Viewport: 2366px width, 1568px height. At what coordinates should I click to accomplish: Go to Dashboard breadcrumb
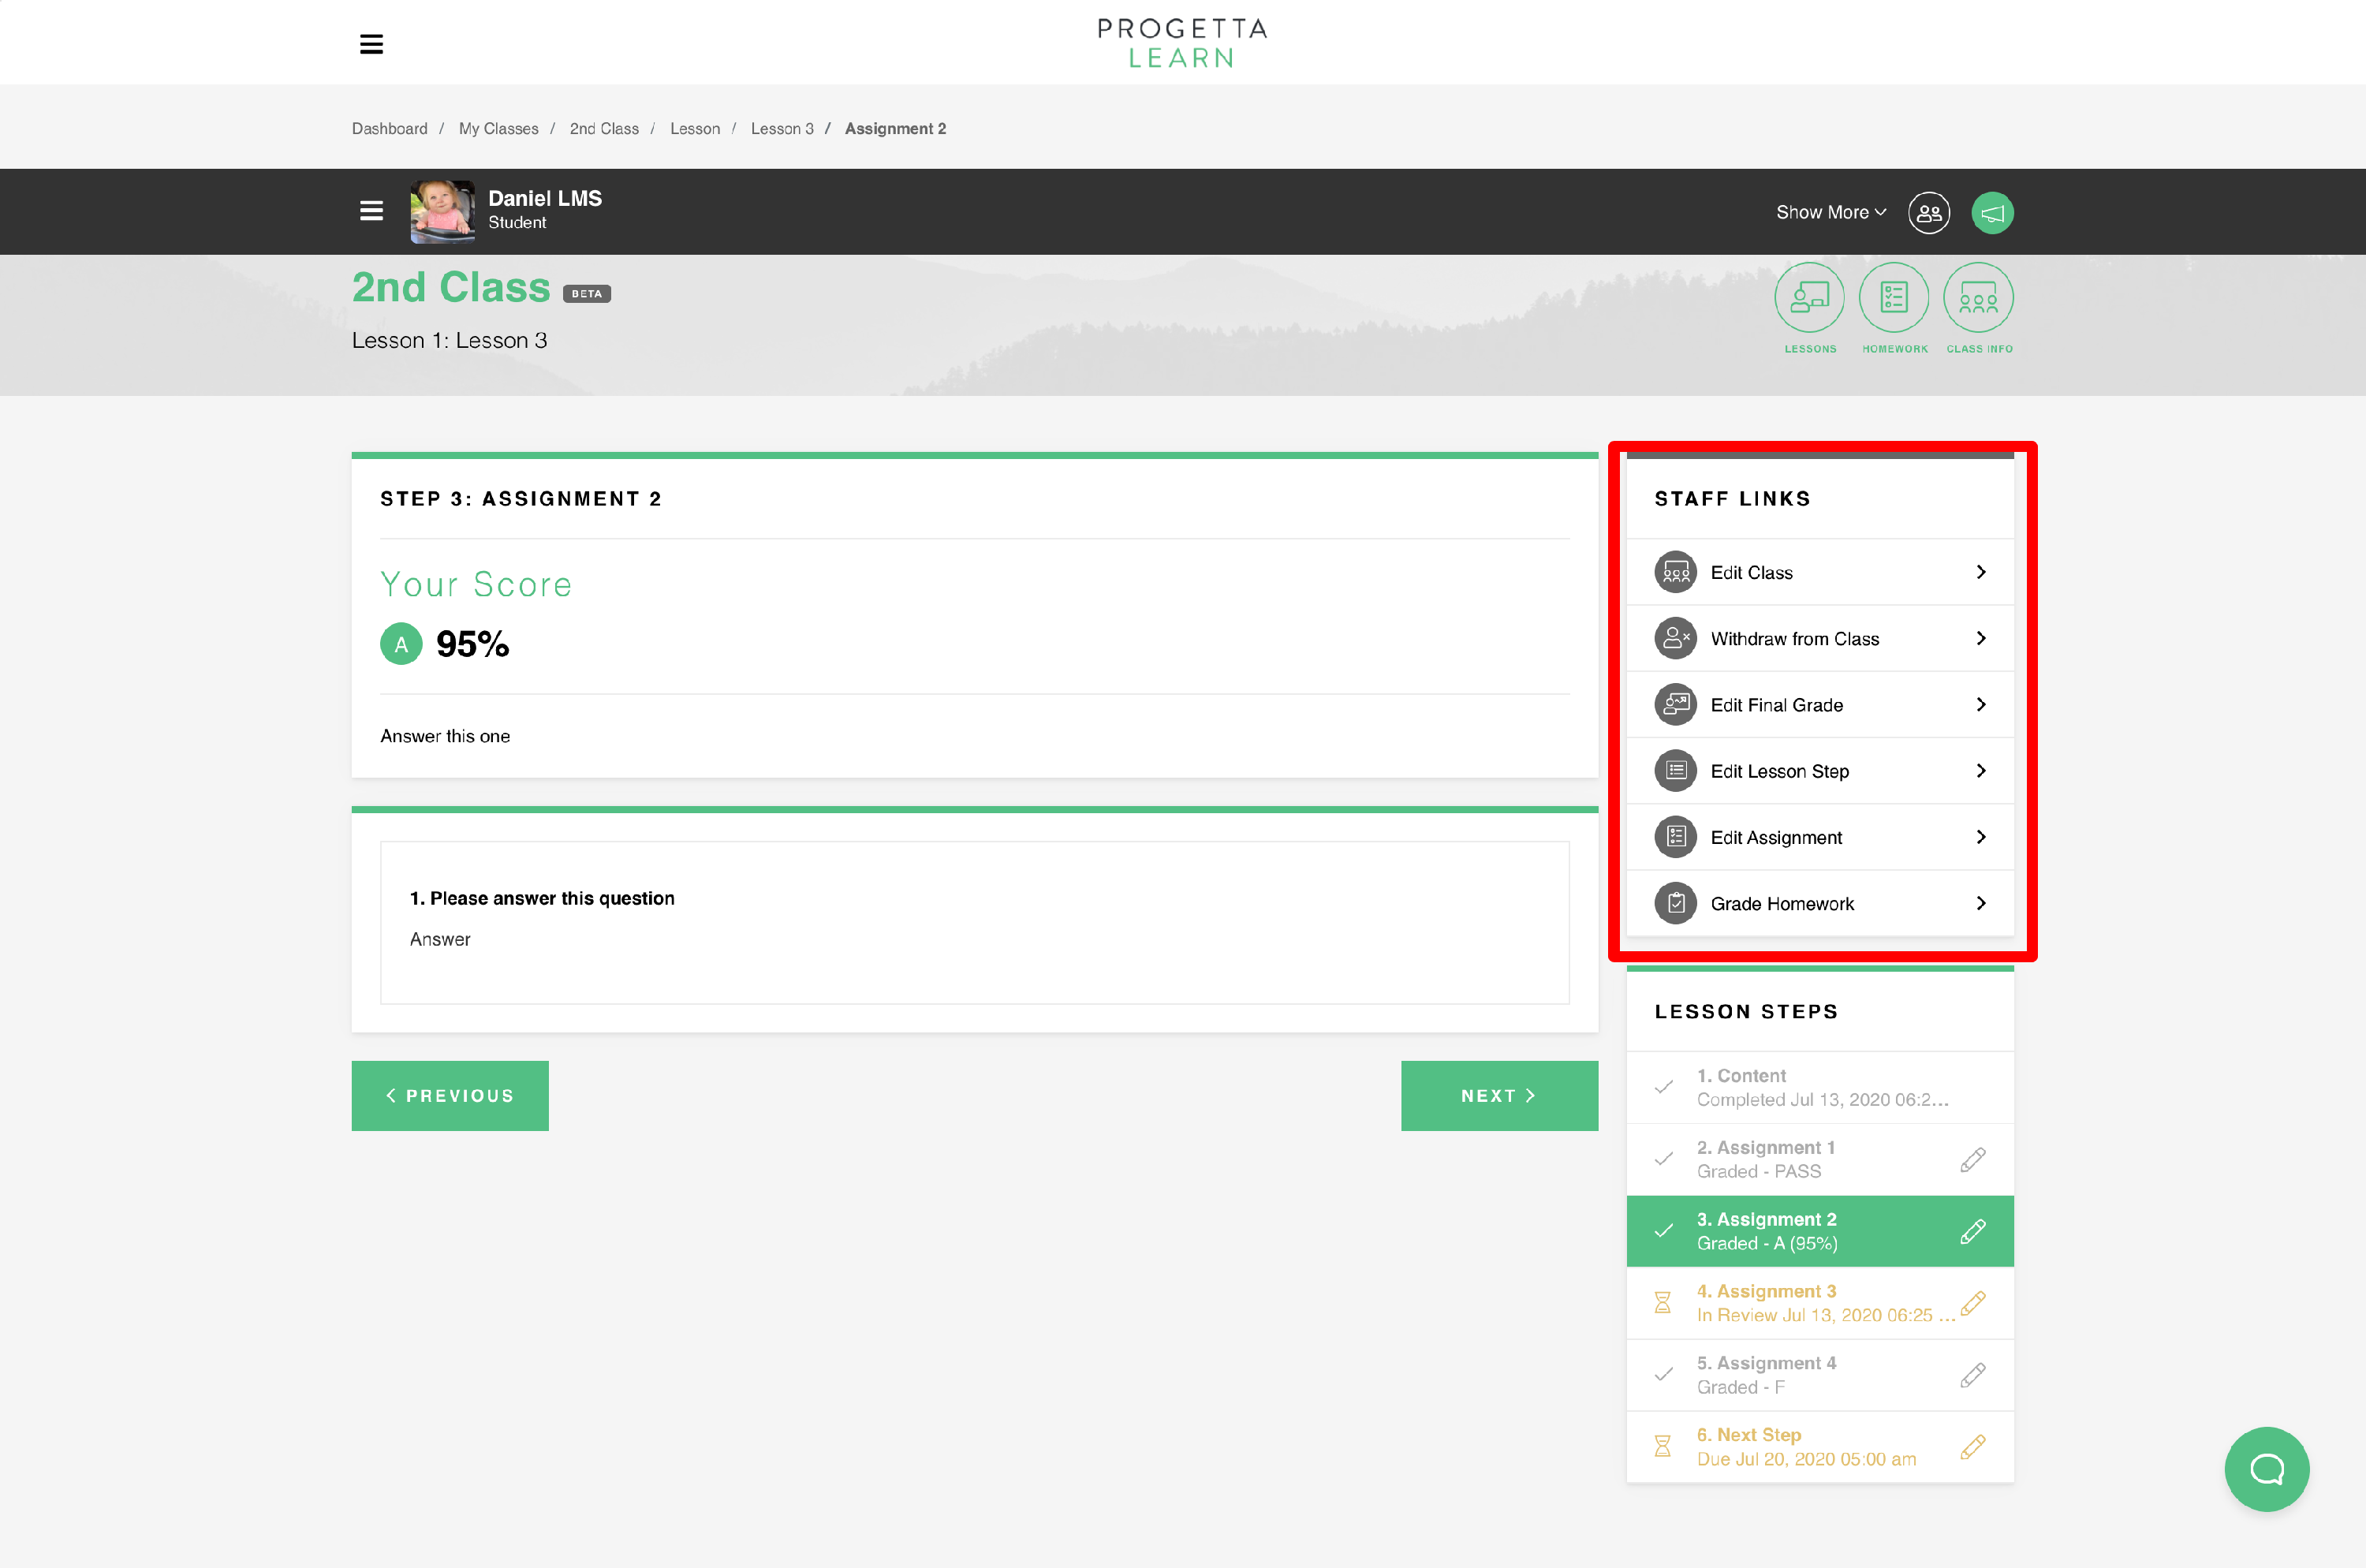389,129
